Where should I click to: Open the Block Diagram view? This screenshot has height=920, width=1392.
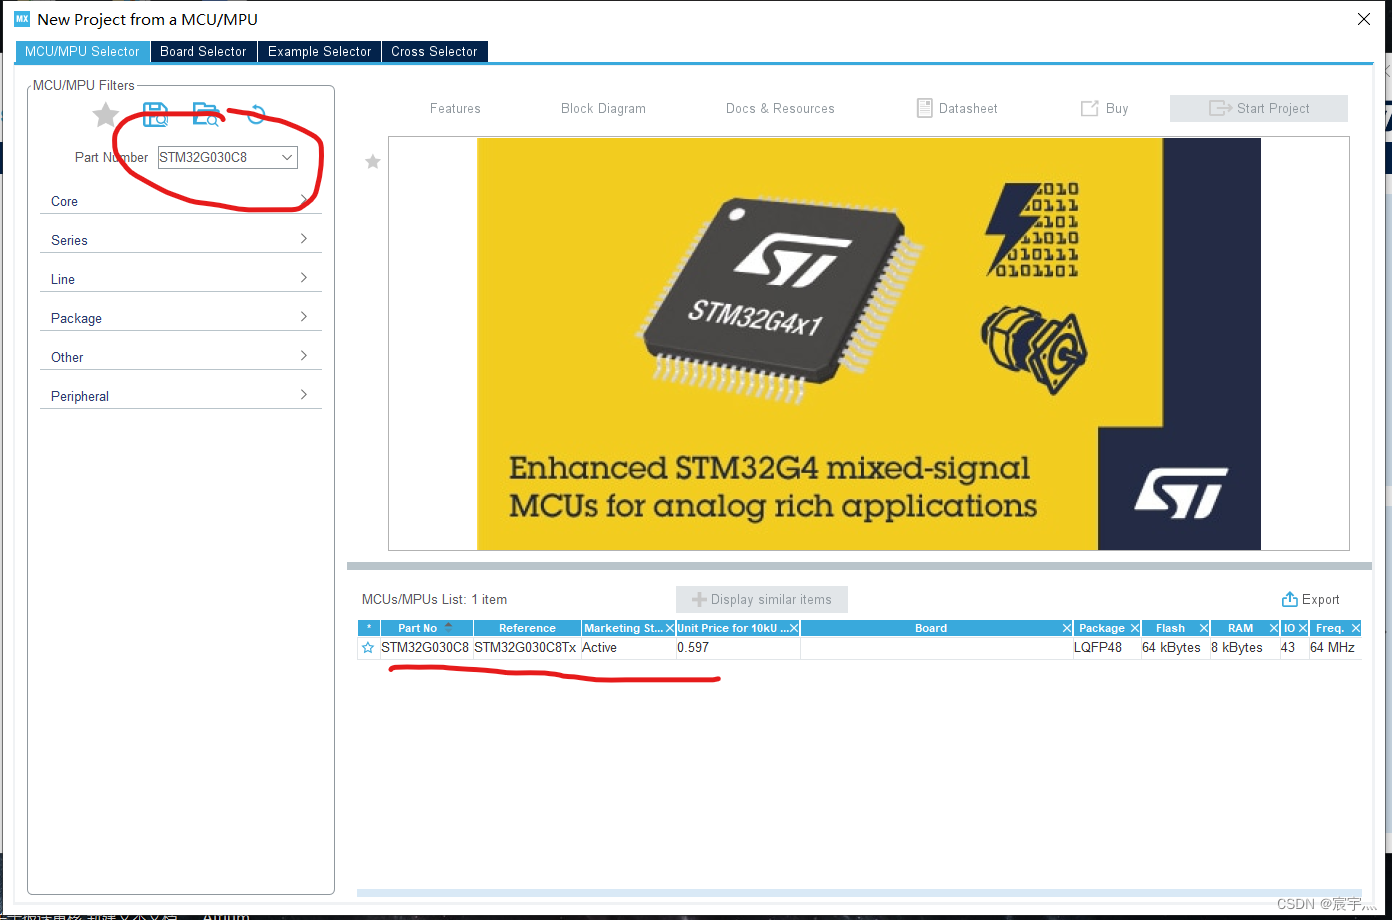603,108
